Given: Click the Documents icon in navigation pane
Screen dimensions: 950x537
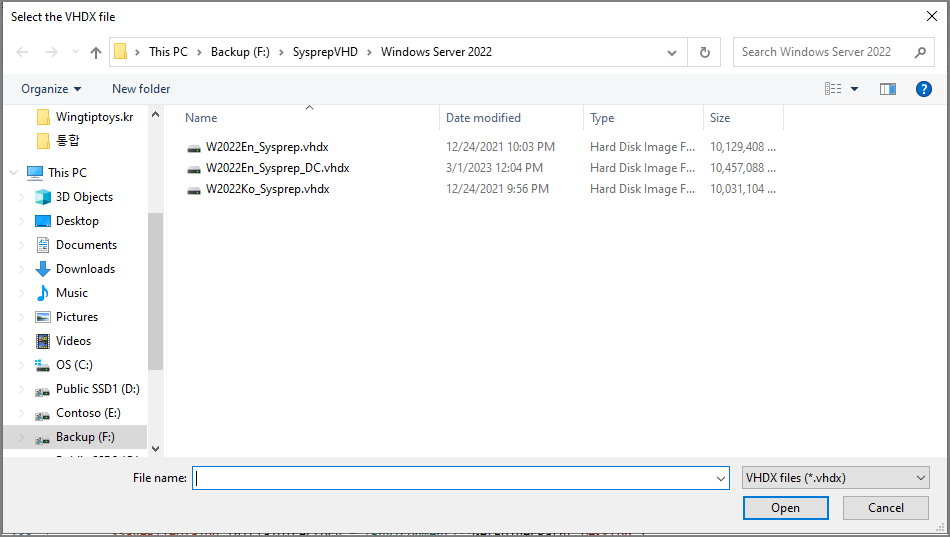Looking at the screenshot, I should point(42,245).
